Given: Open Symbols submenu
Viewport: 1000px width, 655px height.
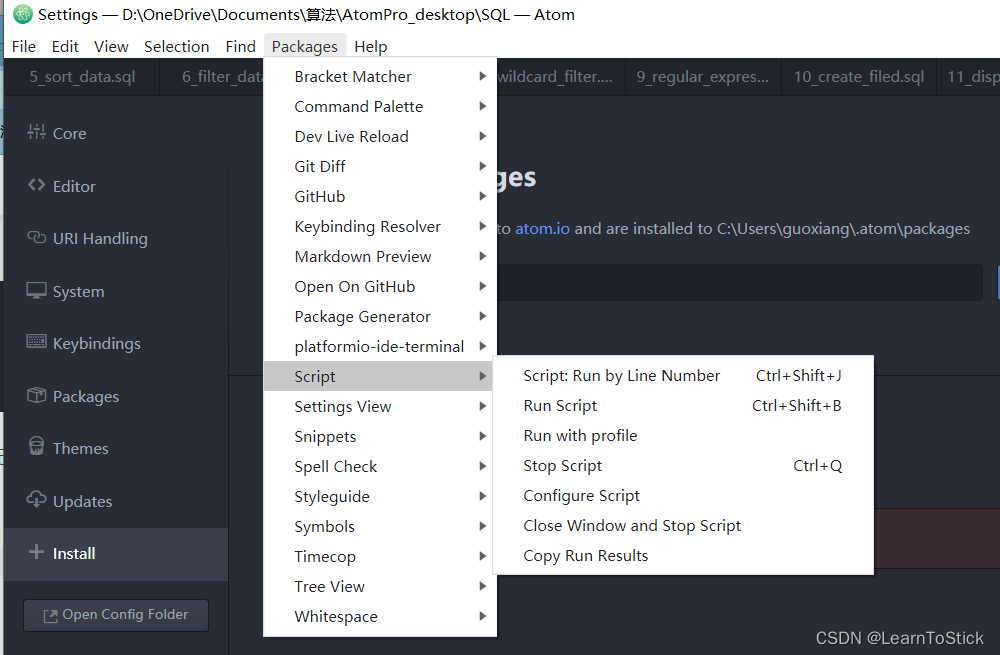Looking at the screenshot, I should (x=379, y=526).
